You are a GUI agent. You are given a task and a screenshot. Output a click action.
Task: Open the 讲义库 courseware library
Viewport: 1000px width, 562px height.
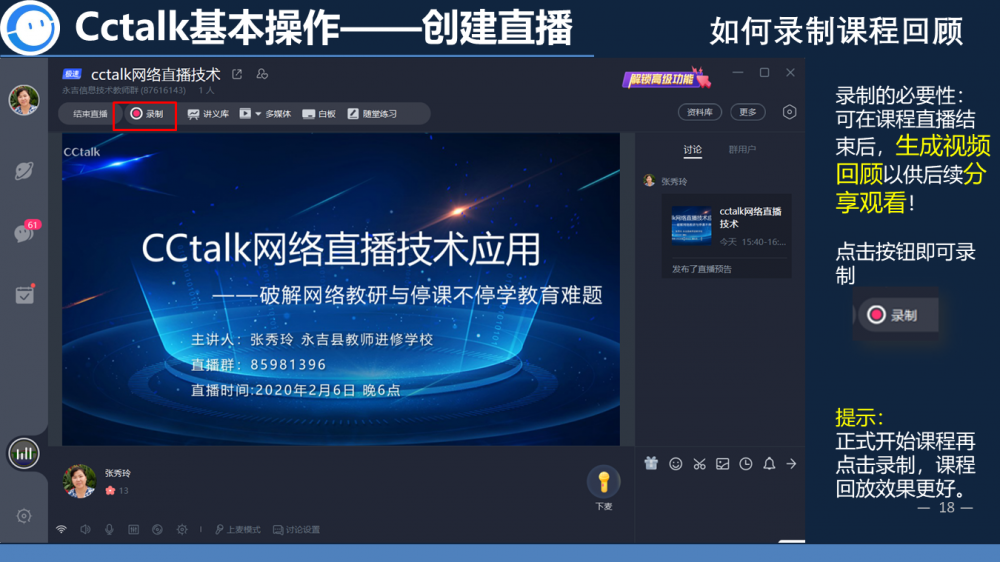click(x=208, y=114)
